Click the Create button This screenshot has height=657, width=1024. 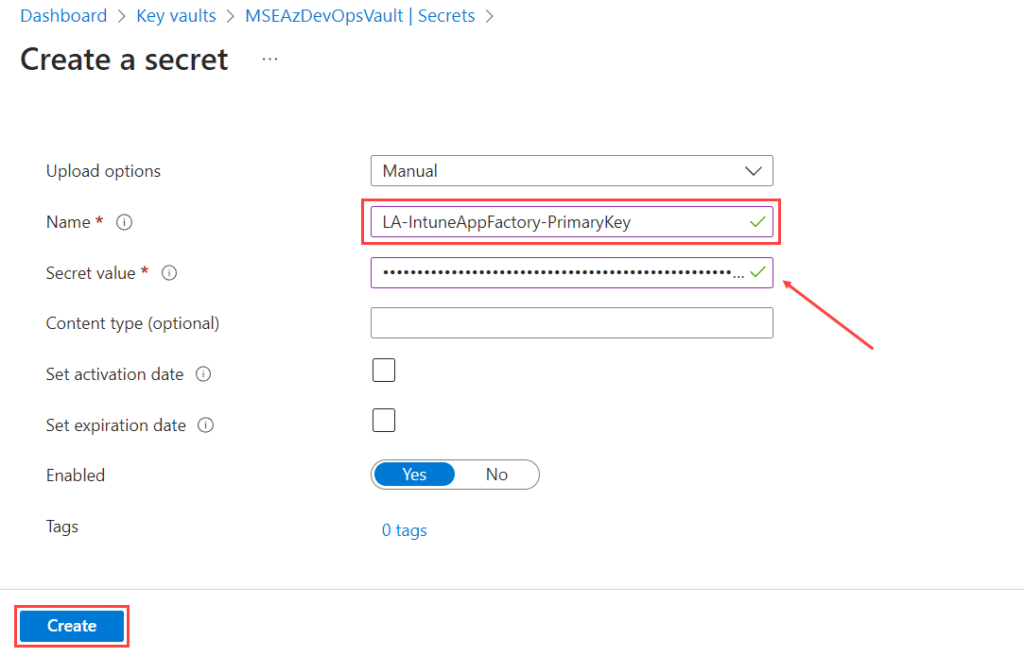[x=72, y=626]
